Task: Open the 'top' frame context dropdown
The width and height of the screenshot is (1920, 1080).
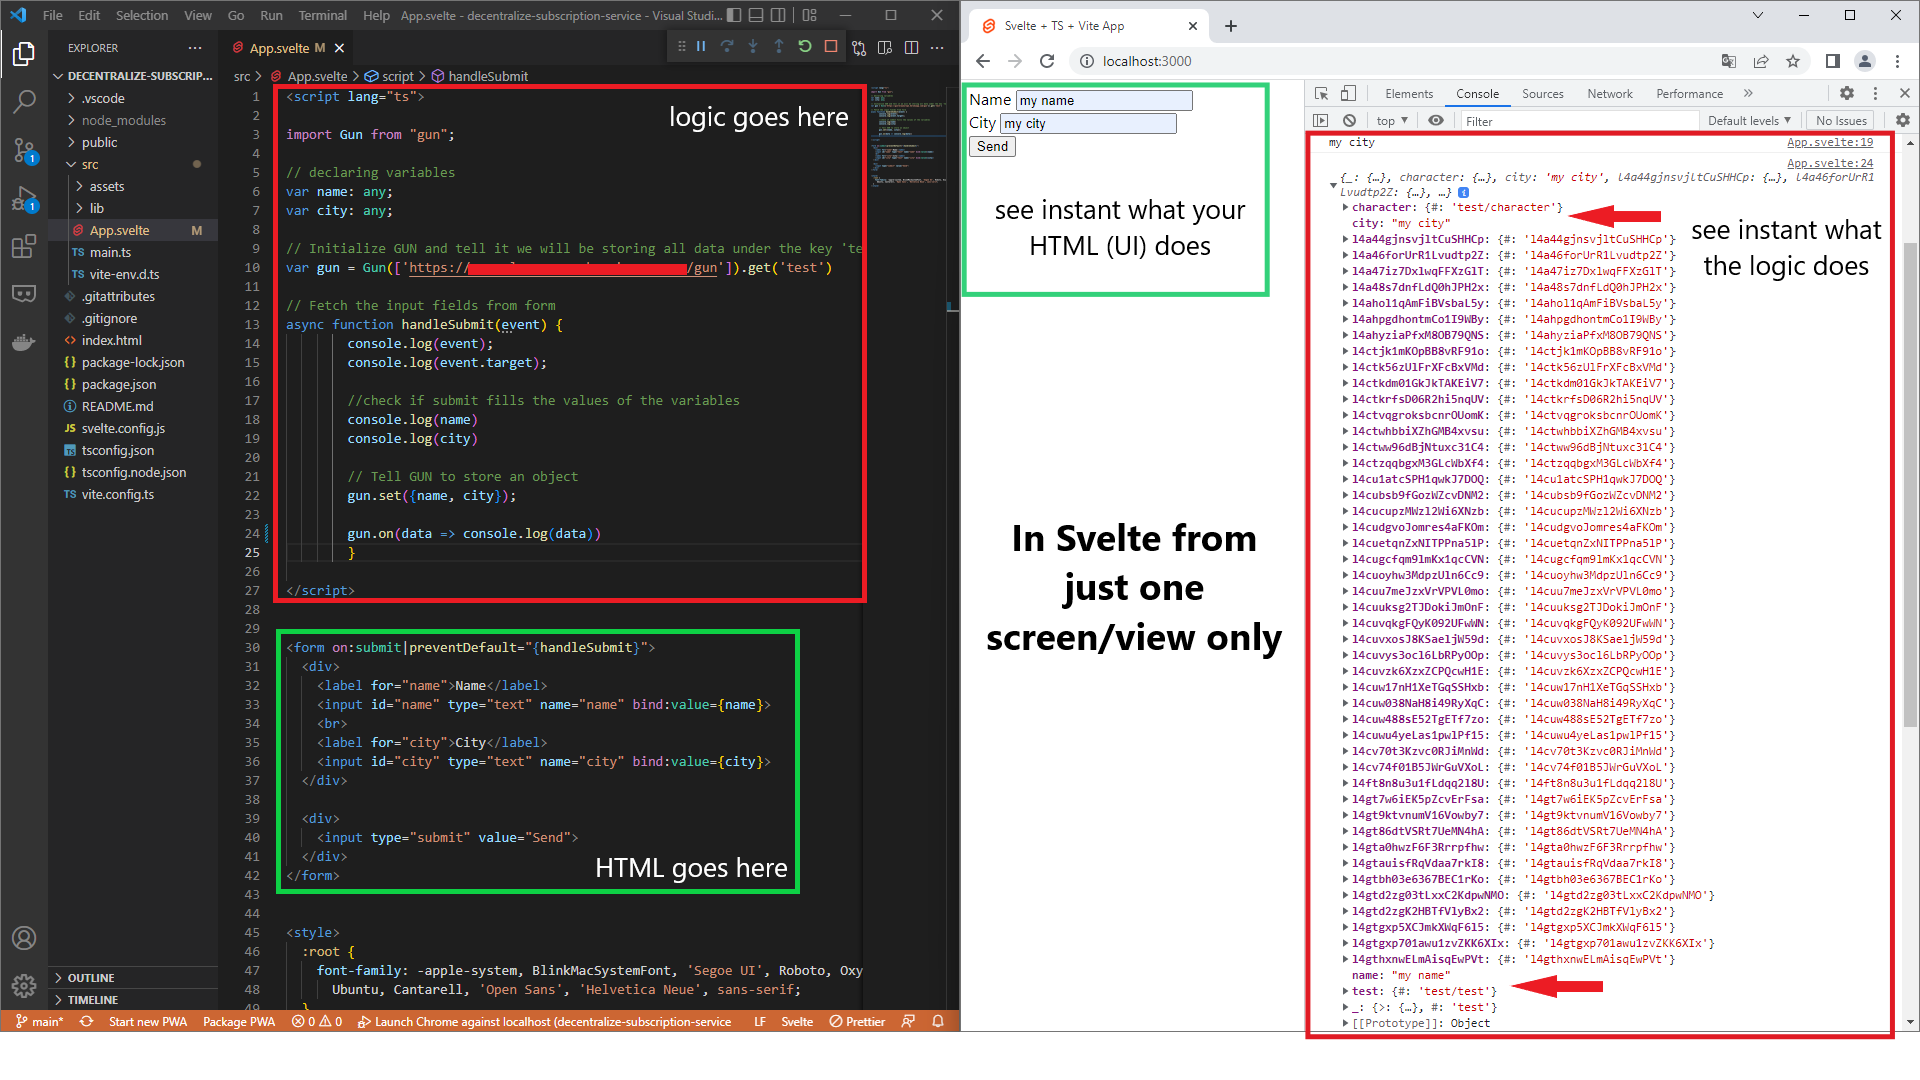Action: [x=1391, y=120]
